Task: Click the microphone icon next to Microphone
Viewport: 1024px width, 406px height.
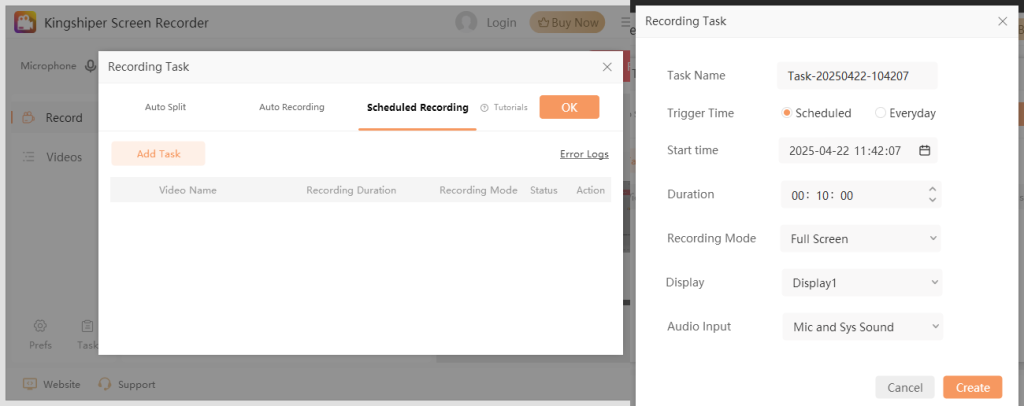Action: pyautogui.click(x=91, y=66)
